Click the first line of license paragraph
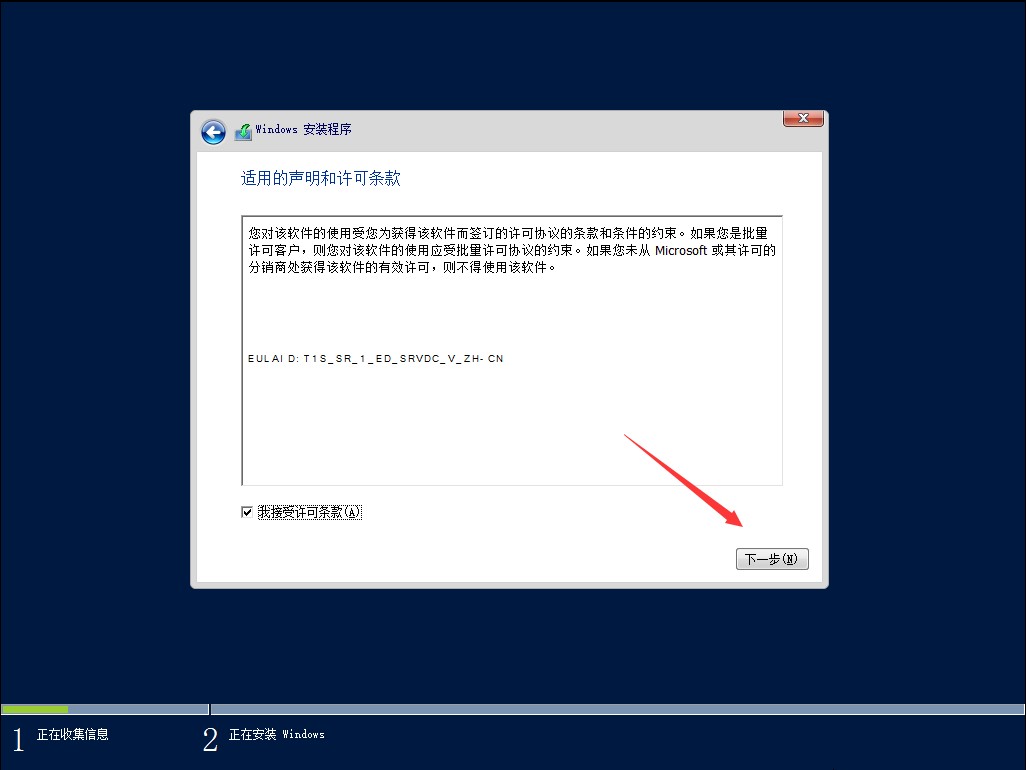Viewport: 1026px width, 770px height. 510,234
